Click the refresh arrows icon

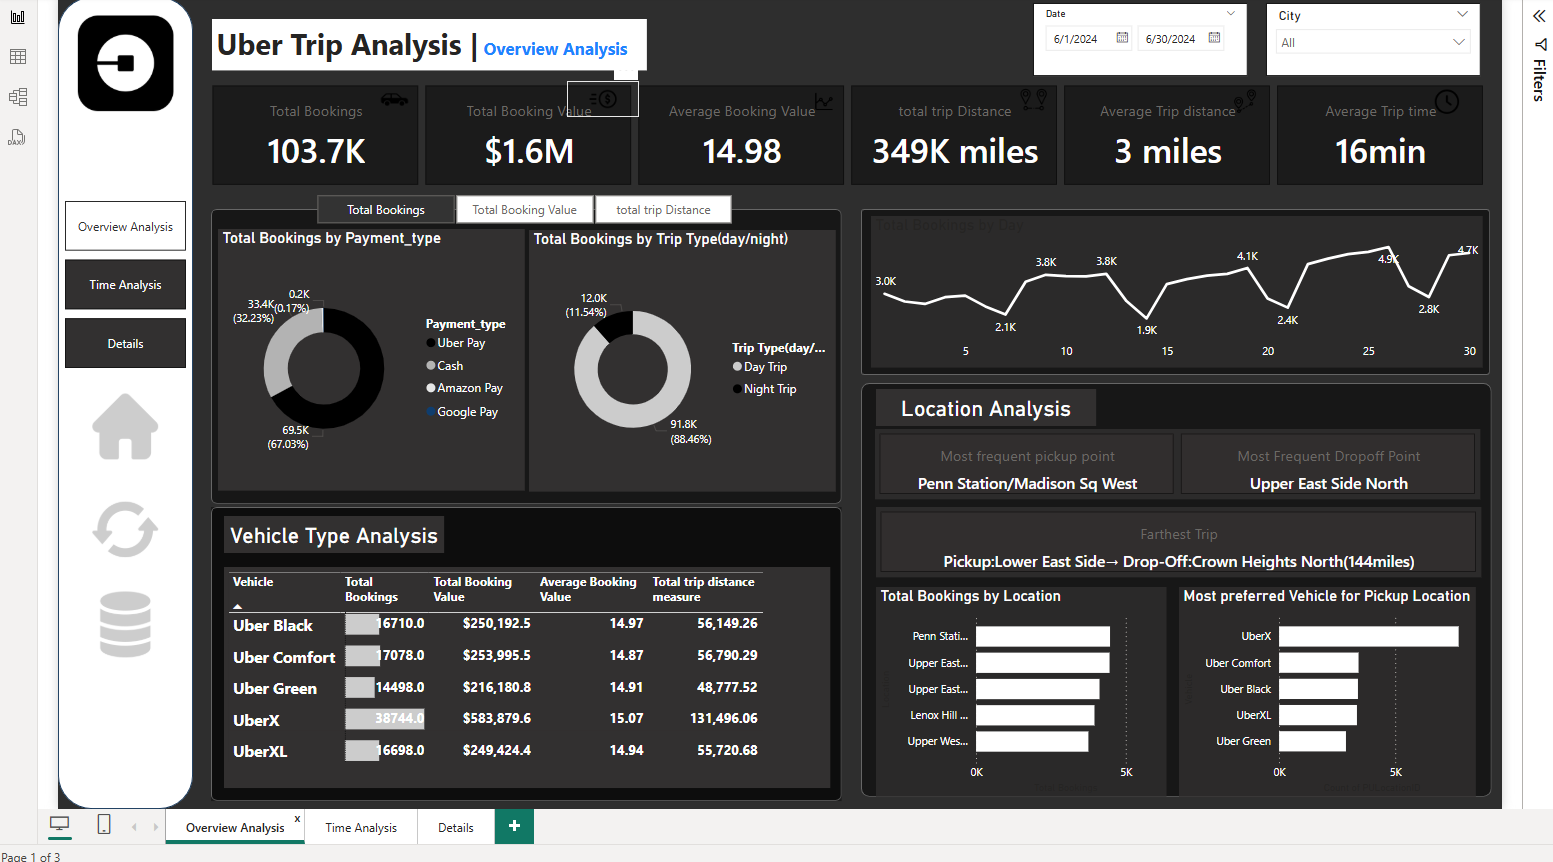(x=125, y=528)
